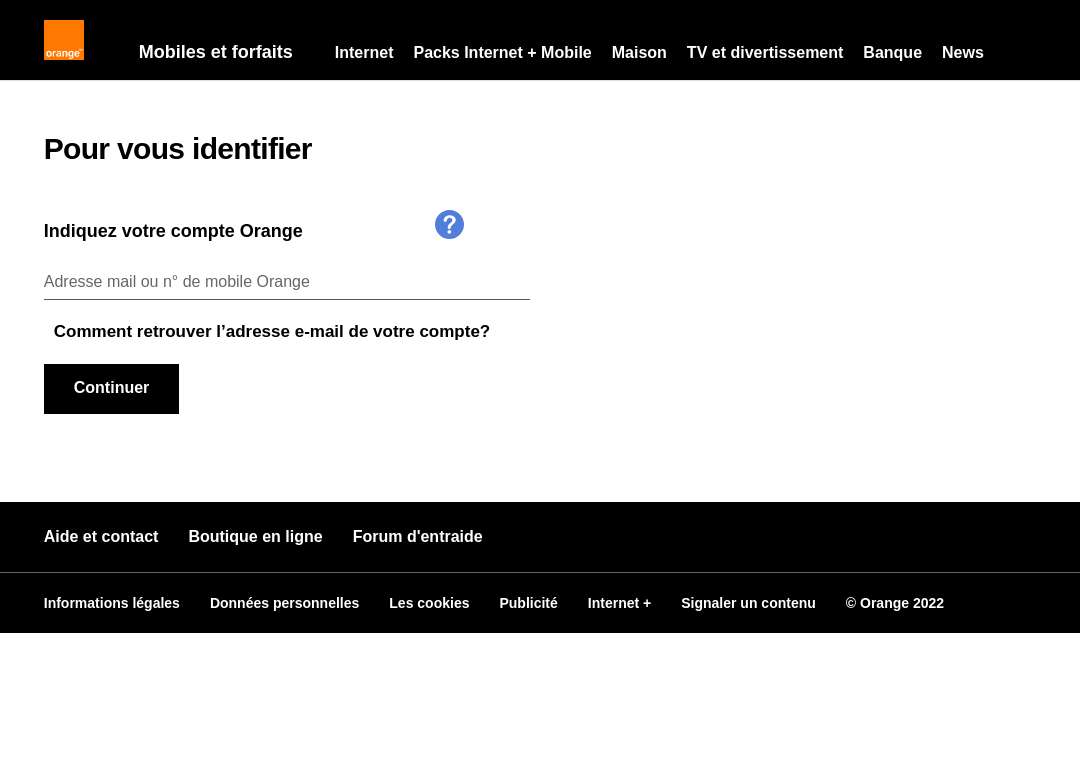Image resolution: width=1080 pixels, height=768 pixels.
Task: Open the Mobiles et forfaits menu
Action: 216,52
